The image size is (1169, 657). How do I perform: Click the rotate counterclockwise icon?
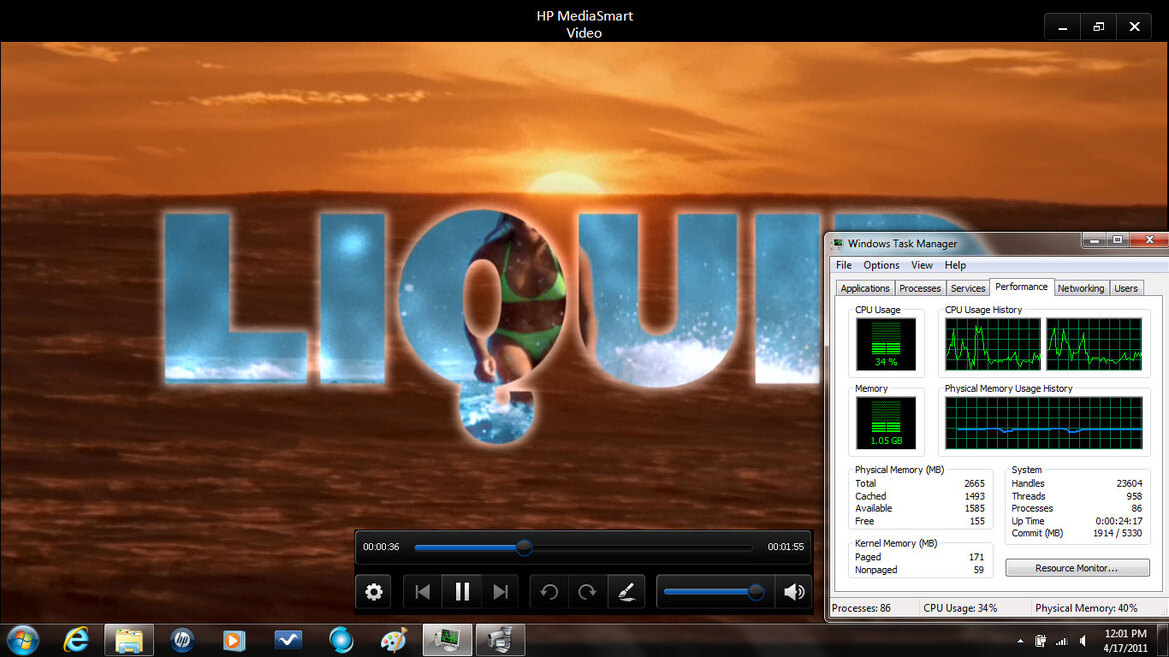pyautogui.click(x=549, y=592)
